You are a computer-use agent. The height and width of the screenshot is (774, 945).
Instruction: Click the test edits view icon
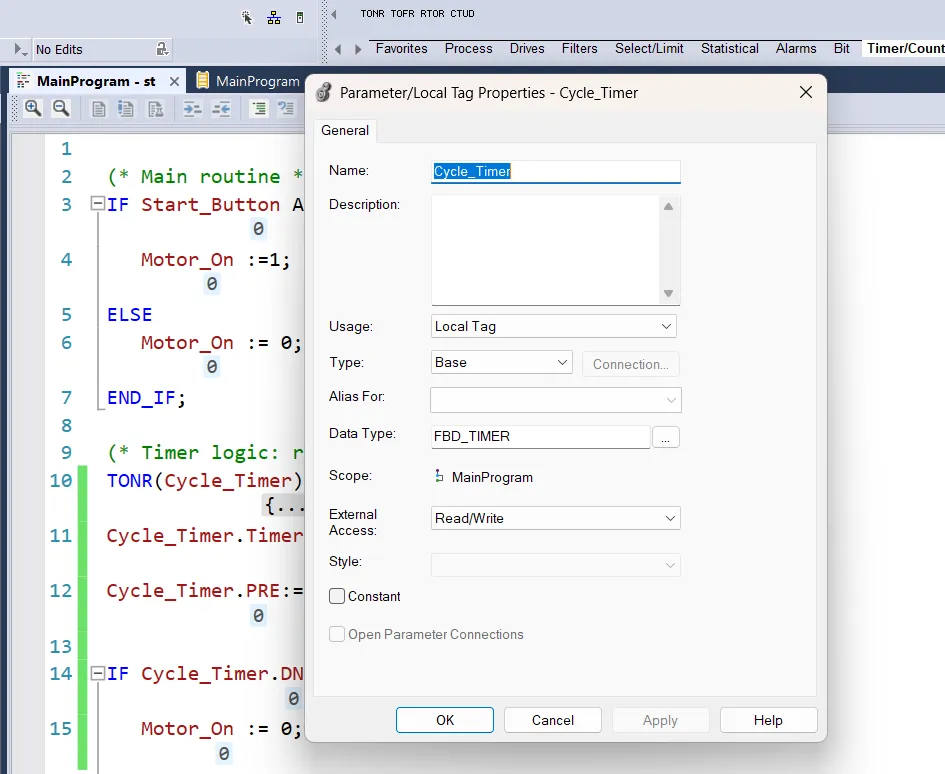pos(155,109)
